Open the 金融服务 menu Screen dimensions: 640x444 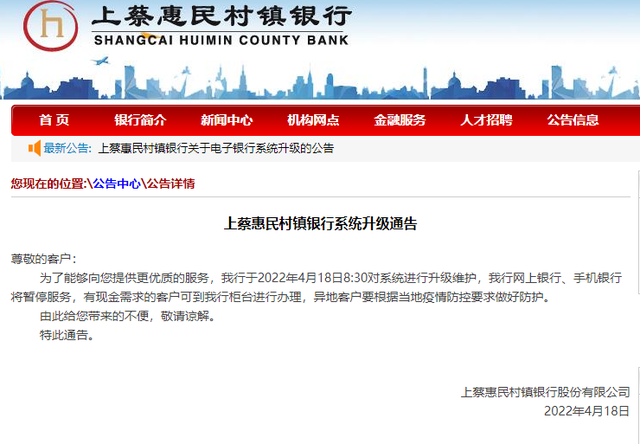[400, 120]
